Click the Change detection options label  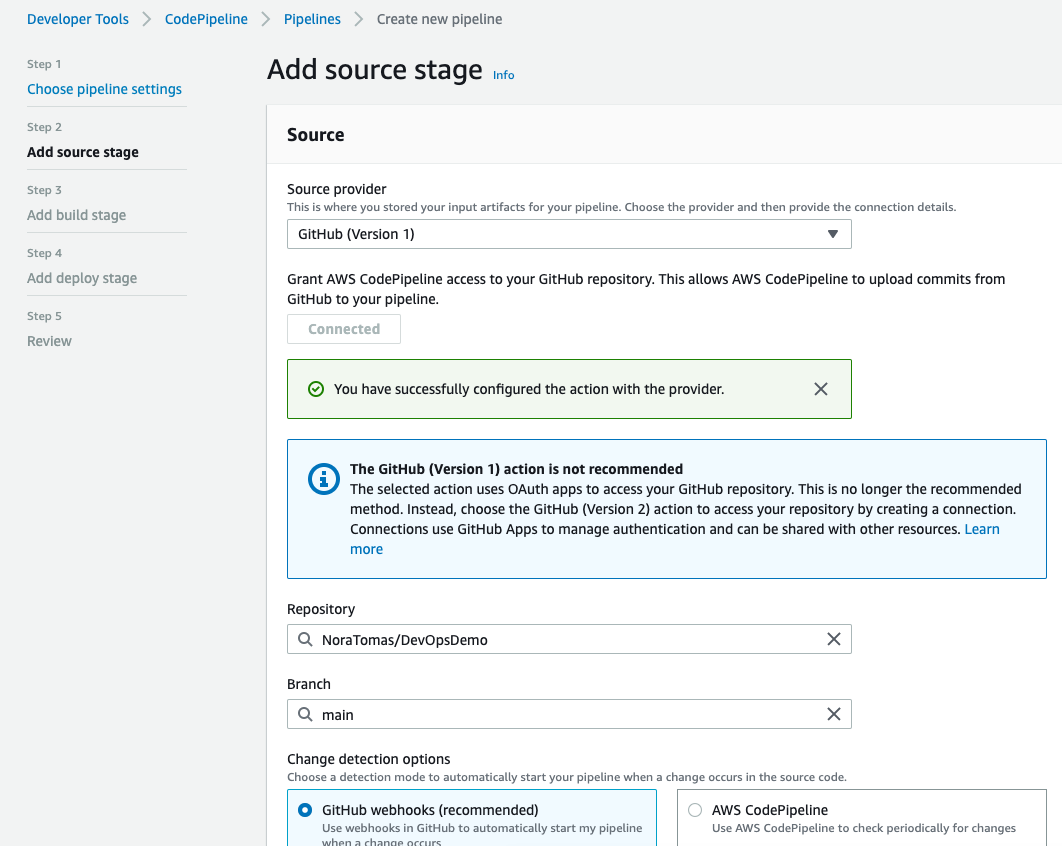368,759
